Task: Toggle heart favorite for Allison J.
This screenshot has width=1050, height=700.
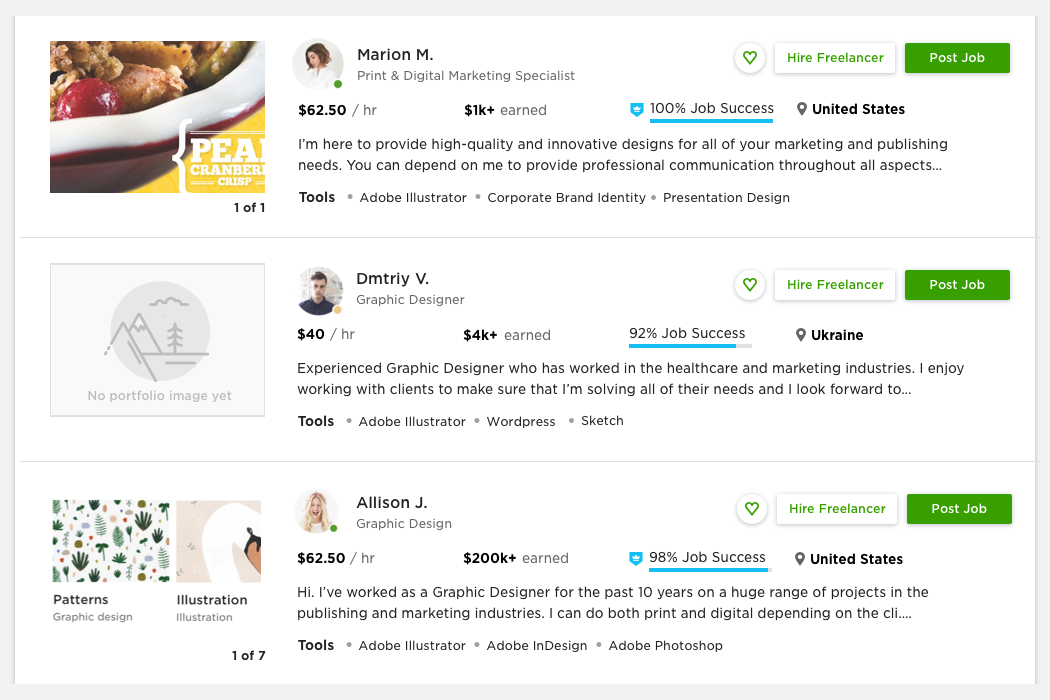Action: [752, 509]
